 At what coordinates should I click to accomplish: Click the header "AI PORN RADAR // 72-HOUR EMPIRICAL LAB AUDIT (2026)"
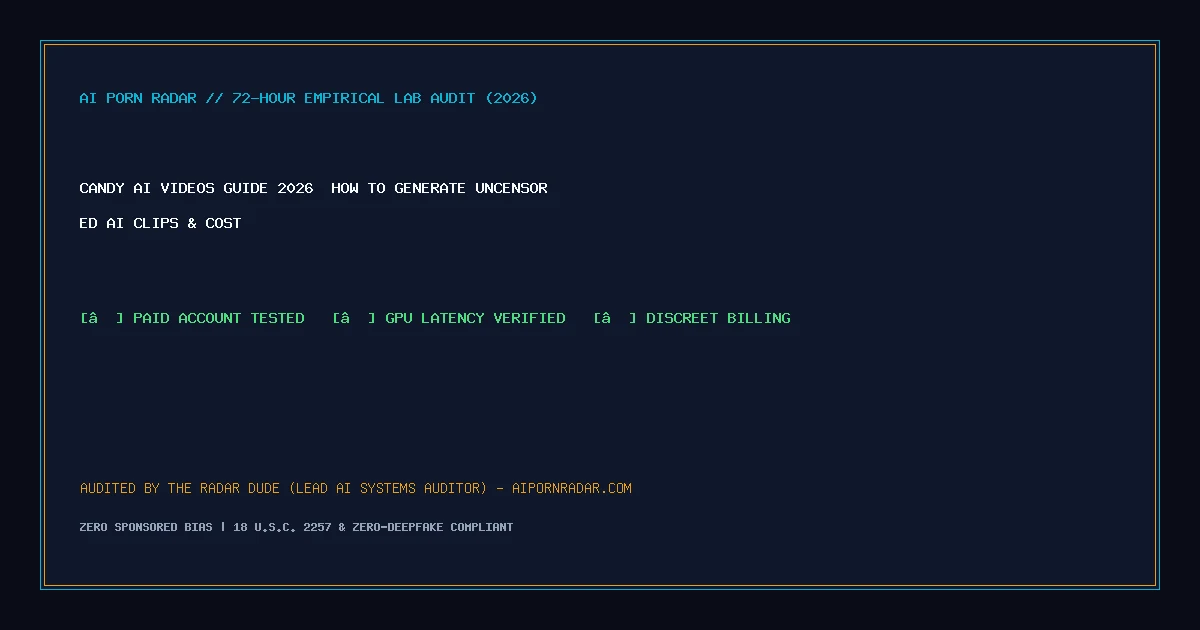coord(308,98)
